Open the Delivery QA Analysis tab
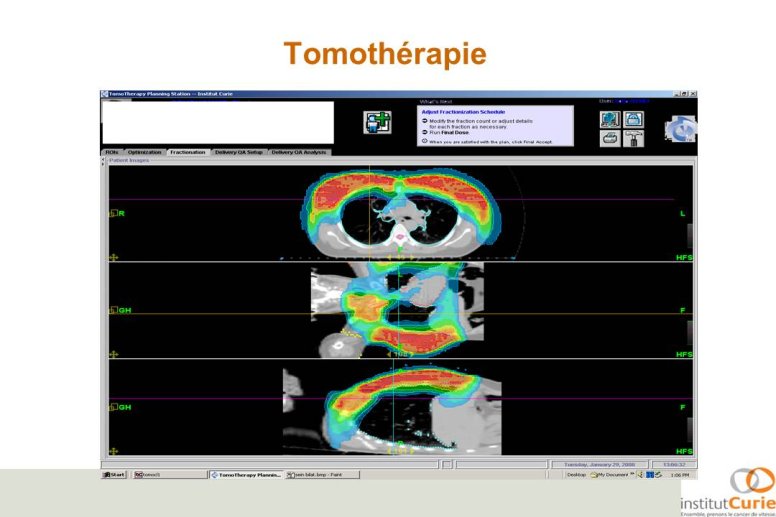Viewport: 776px width, 517px height. coord(299,152)
